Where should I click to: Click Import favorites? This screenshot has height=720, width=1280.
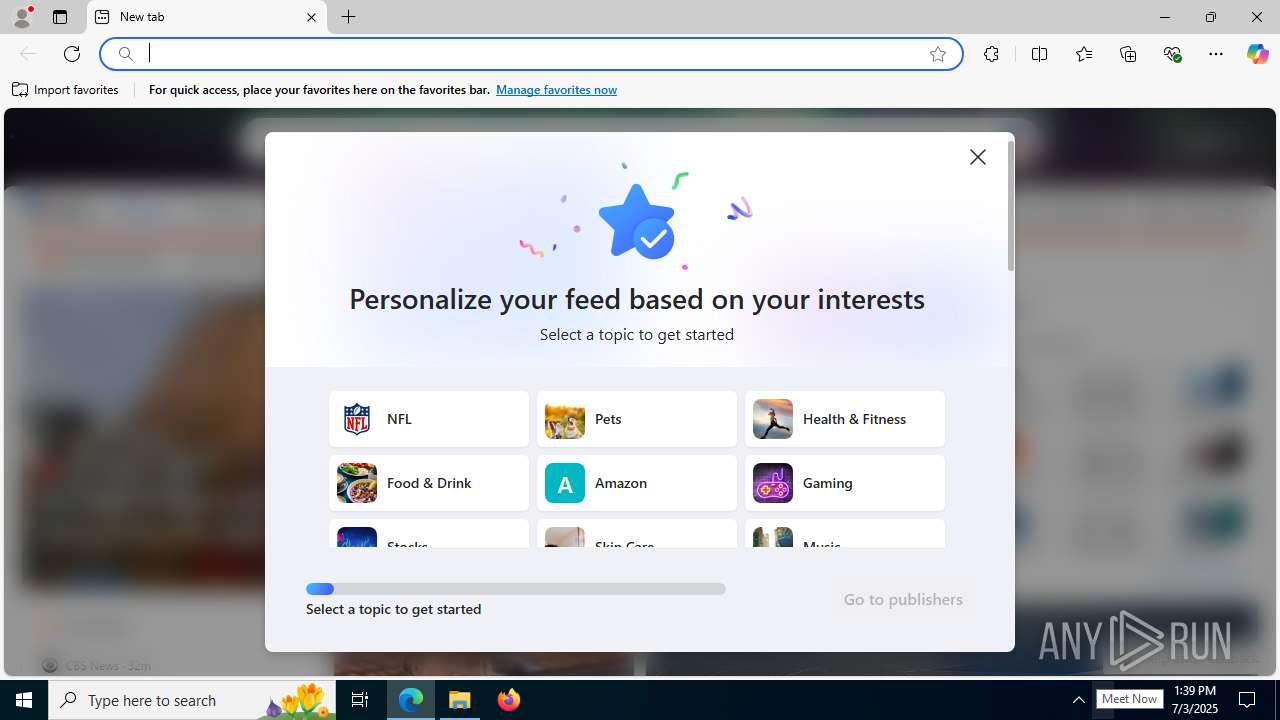pyautogui.click(x=66, y=90)
